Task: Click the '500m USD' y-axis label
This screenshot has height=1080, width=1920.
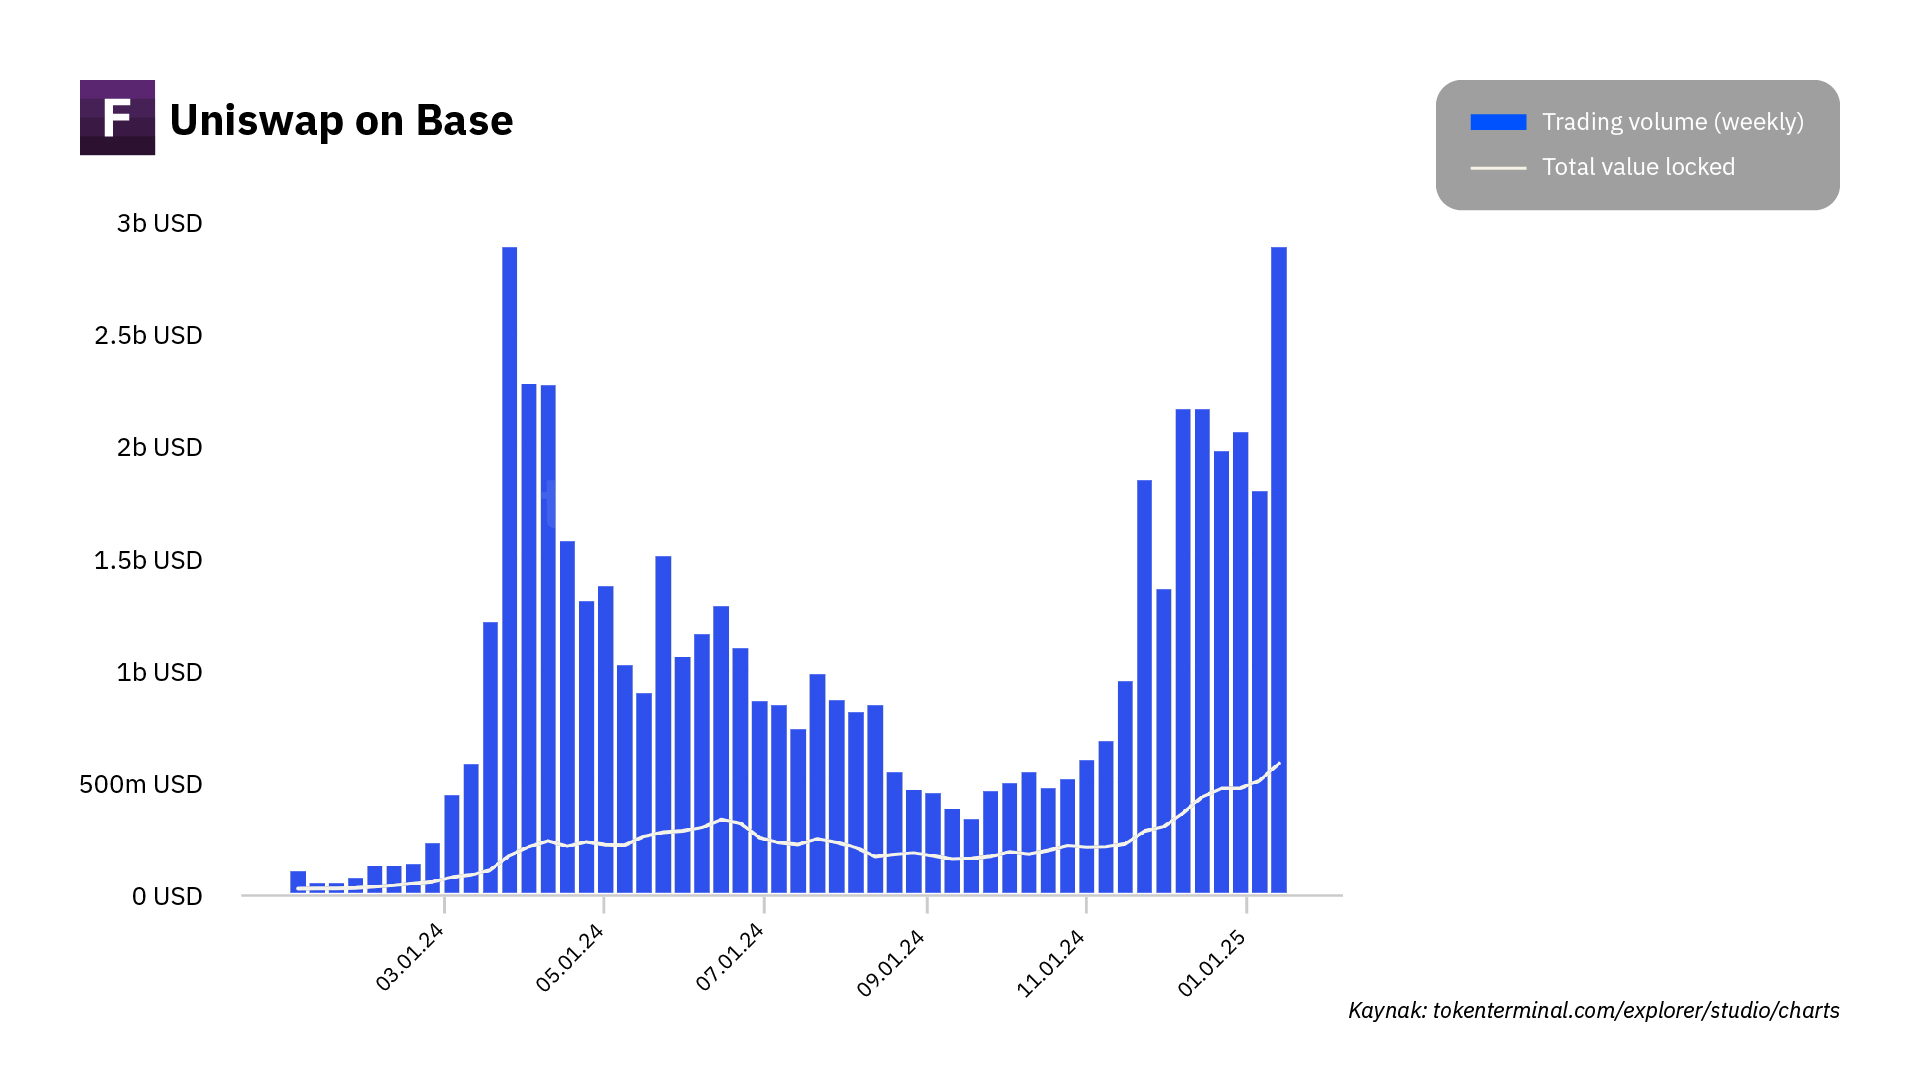Action: [141, 784]
